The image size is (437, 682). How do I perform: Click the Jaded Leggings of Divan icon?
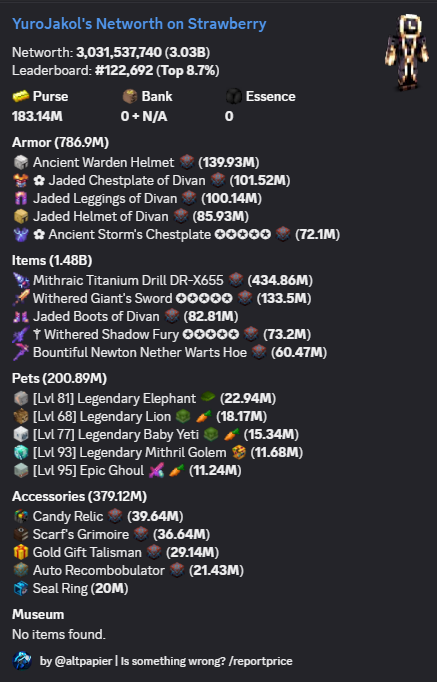[x=20, y=198]
